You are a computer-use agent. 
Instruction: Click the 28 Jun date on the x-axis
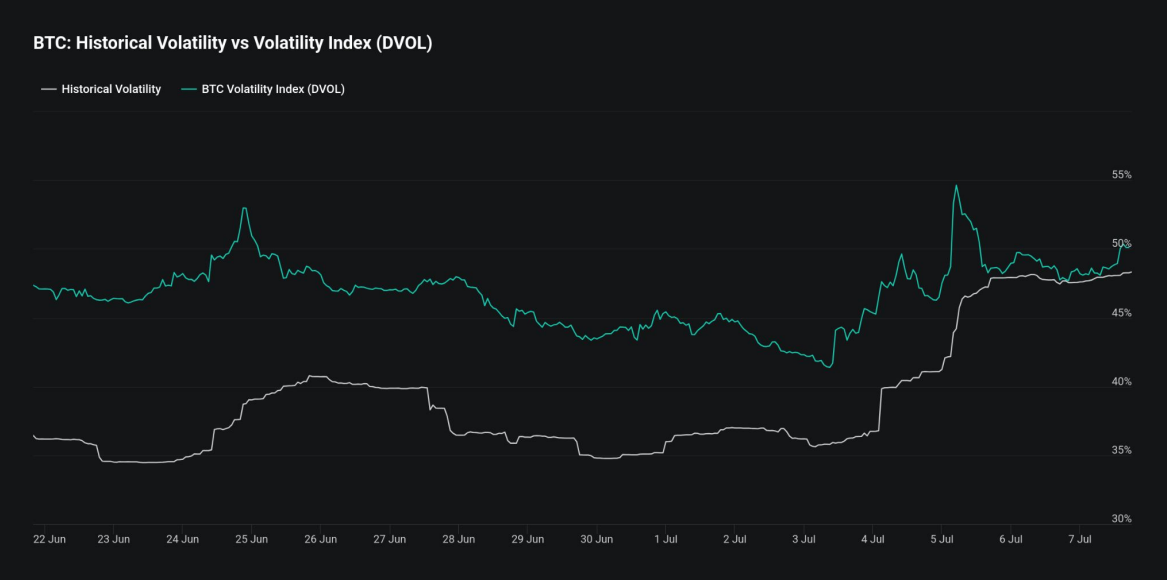458,539
